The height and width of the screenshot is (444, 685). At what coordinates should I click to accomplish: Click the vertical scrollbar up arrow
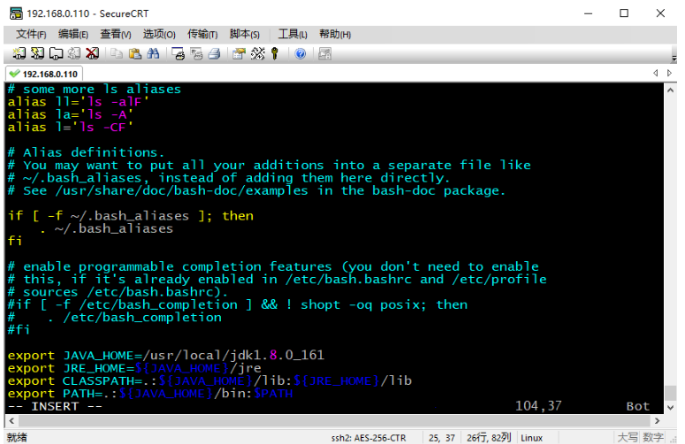click(671, 90)
